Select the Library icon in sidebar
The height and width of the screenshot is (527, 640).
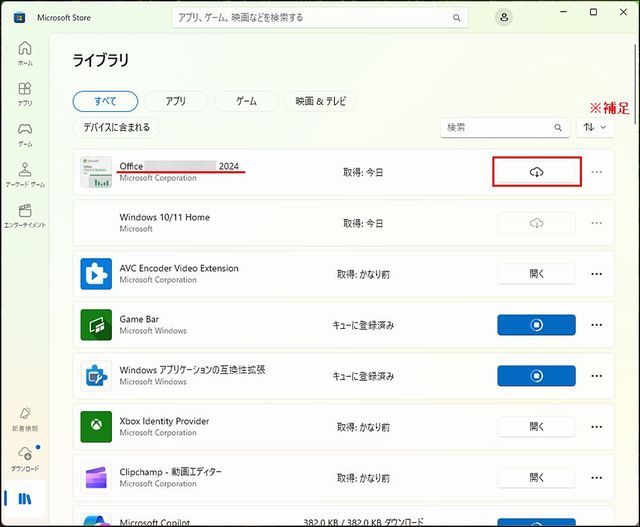(x=24, y=498)
